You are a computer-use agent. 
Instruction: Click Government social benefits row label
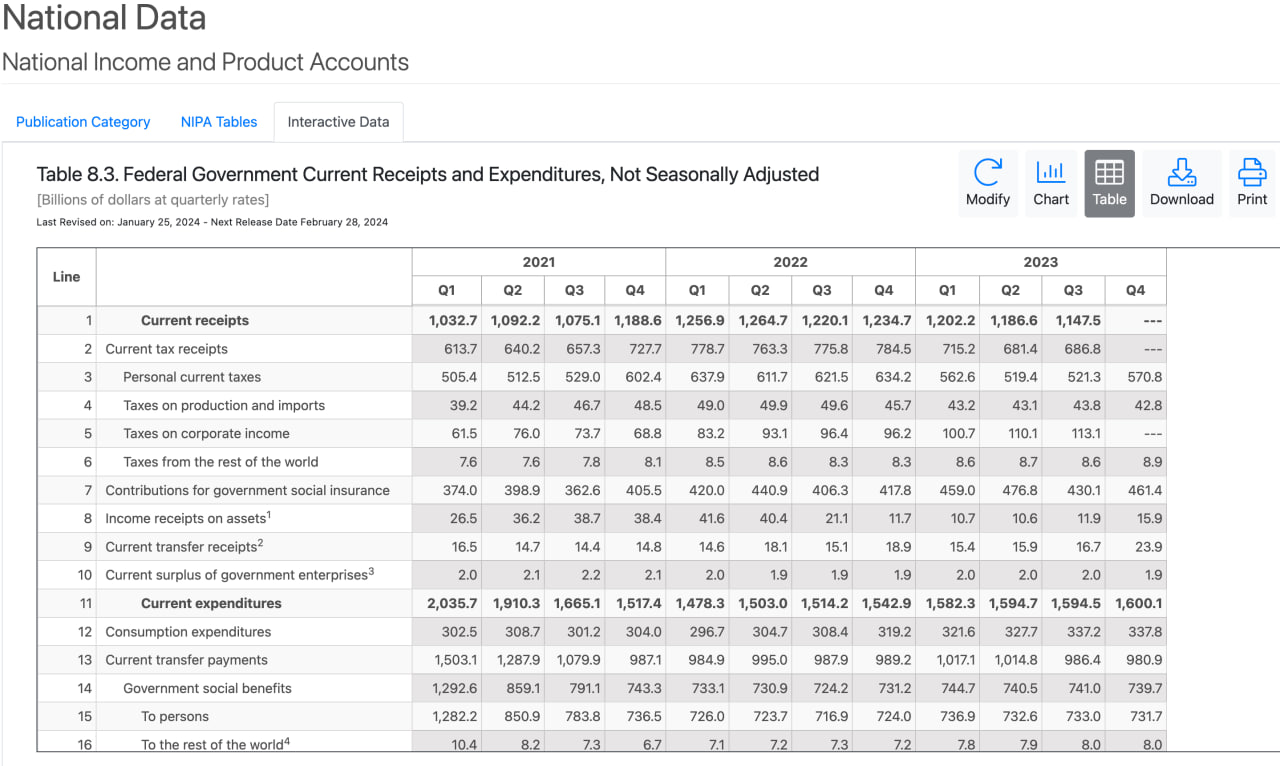coord(208,688)
